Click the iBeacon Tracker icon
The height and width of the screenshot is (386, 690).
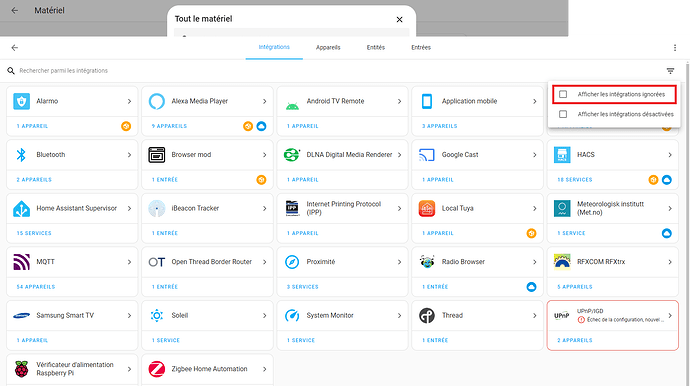pyautogui.click(x=157, y=209)
